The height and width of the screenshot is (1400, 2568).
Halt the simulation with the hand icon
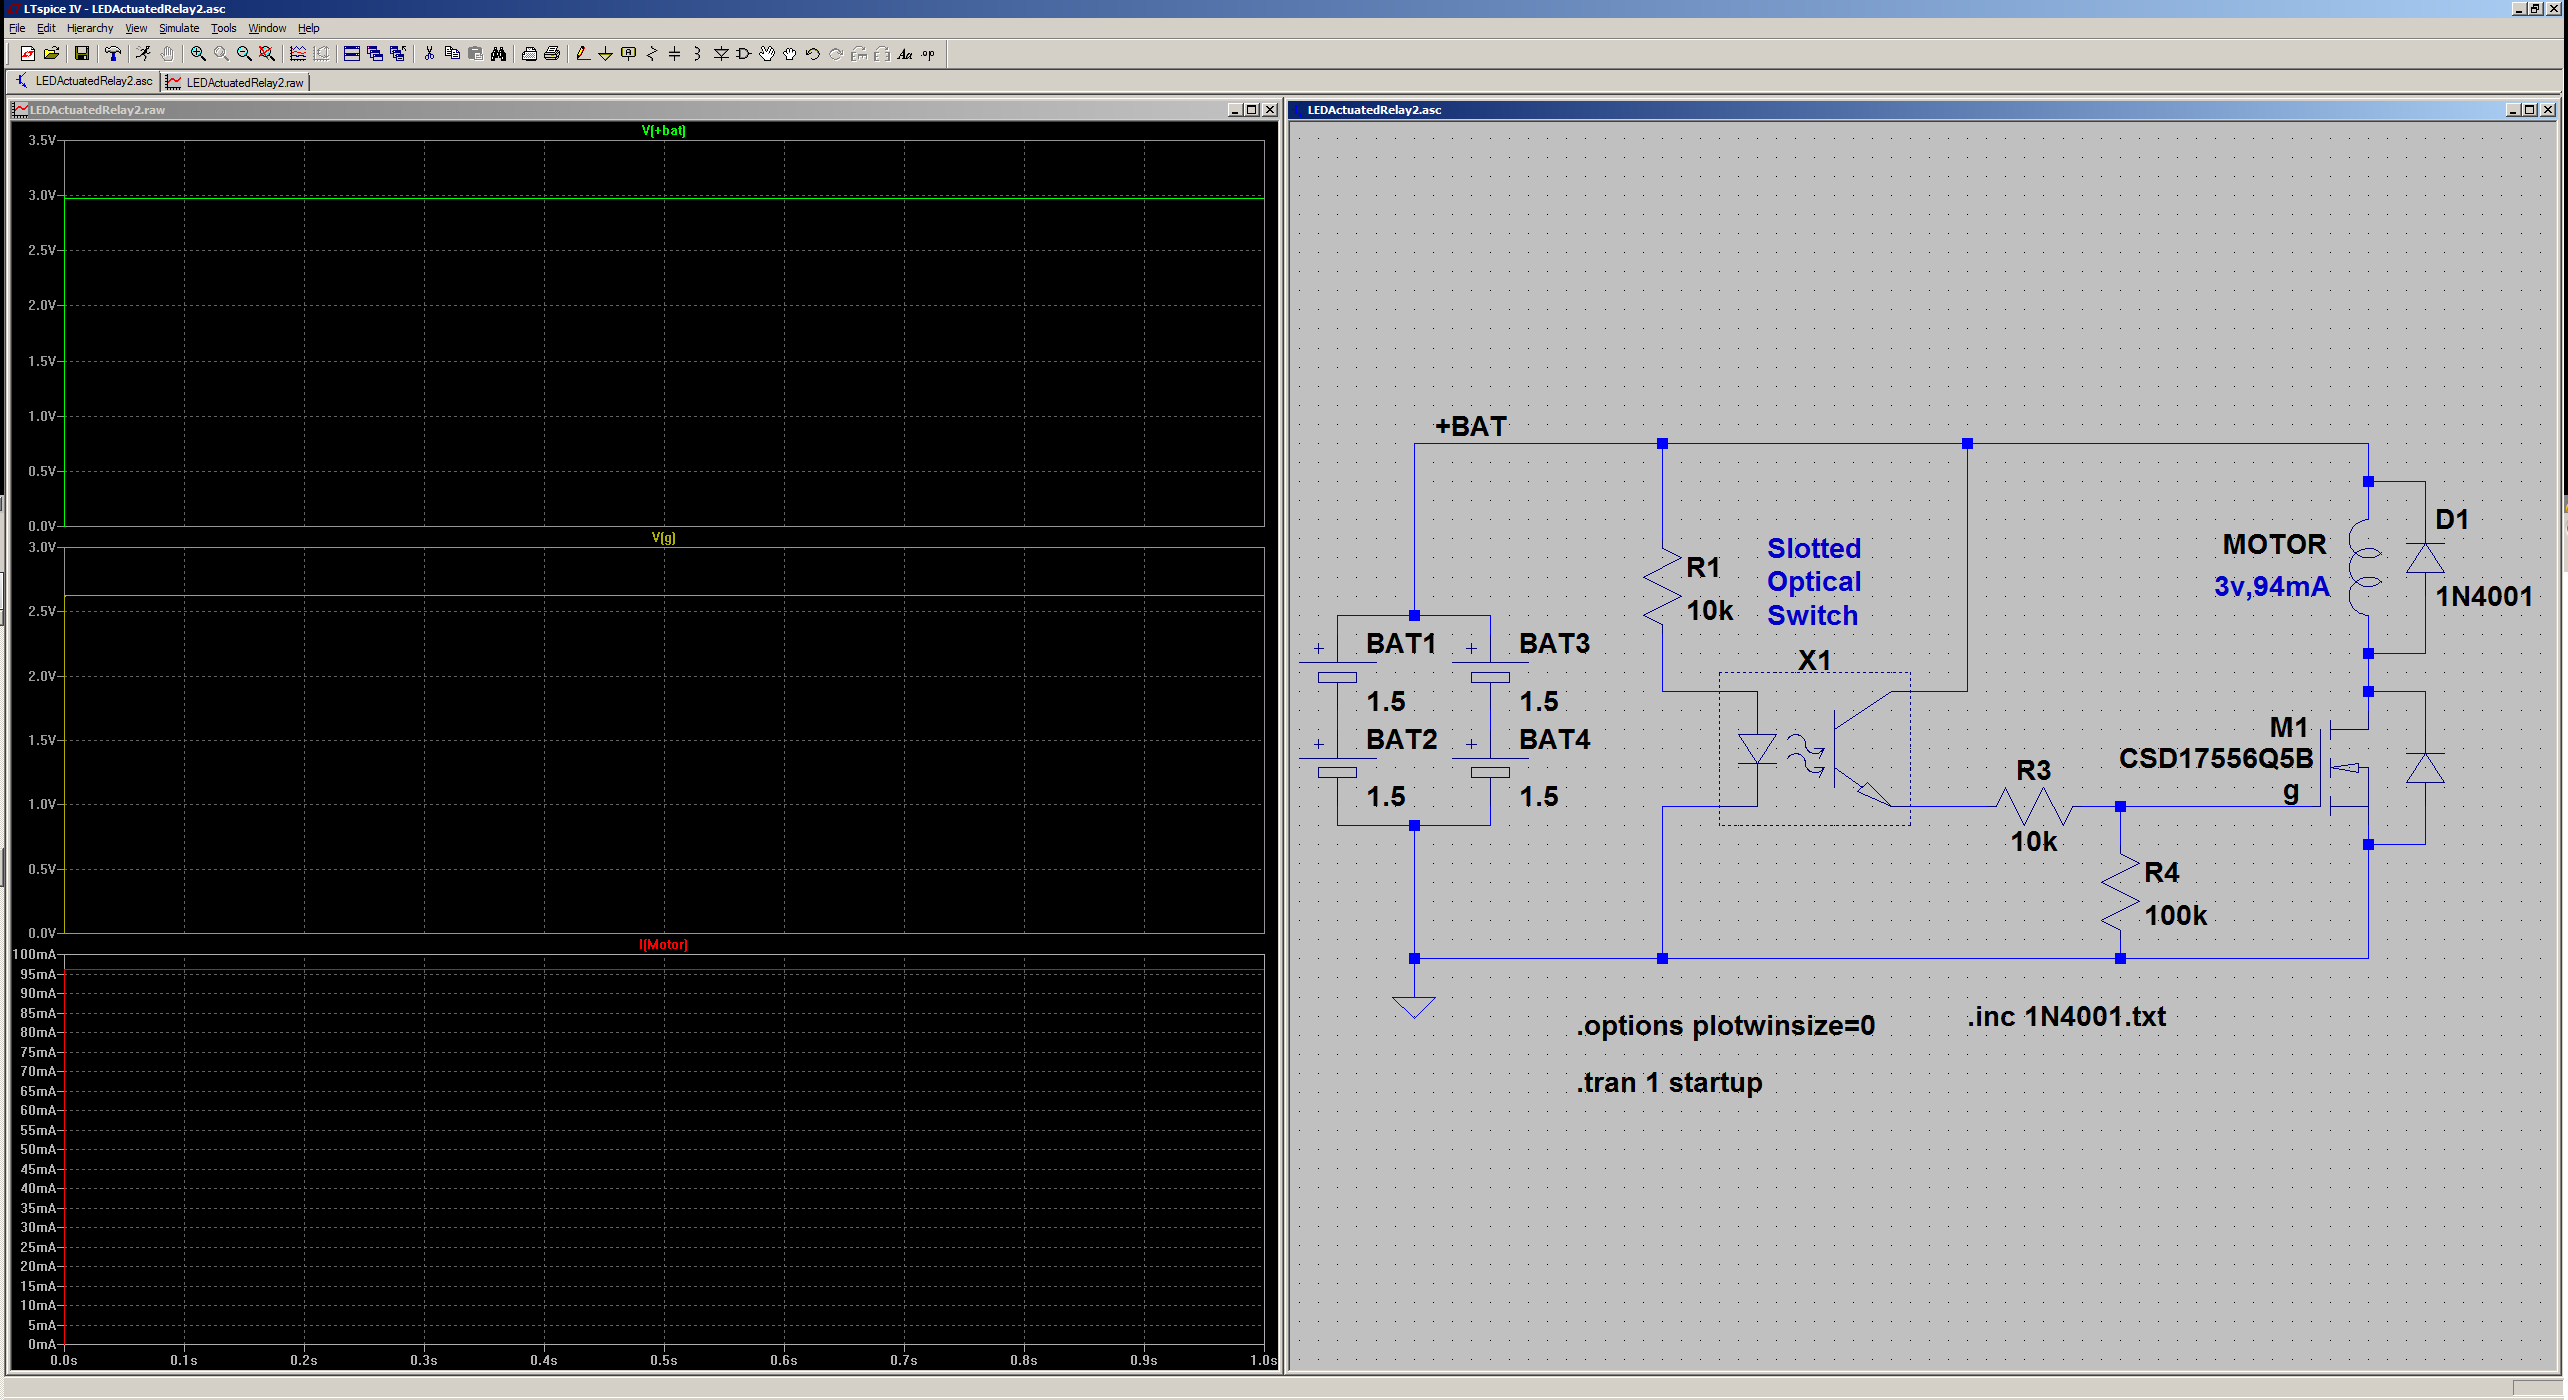[167, 54]
